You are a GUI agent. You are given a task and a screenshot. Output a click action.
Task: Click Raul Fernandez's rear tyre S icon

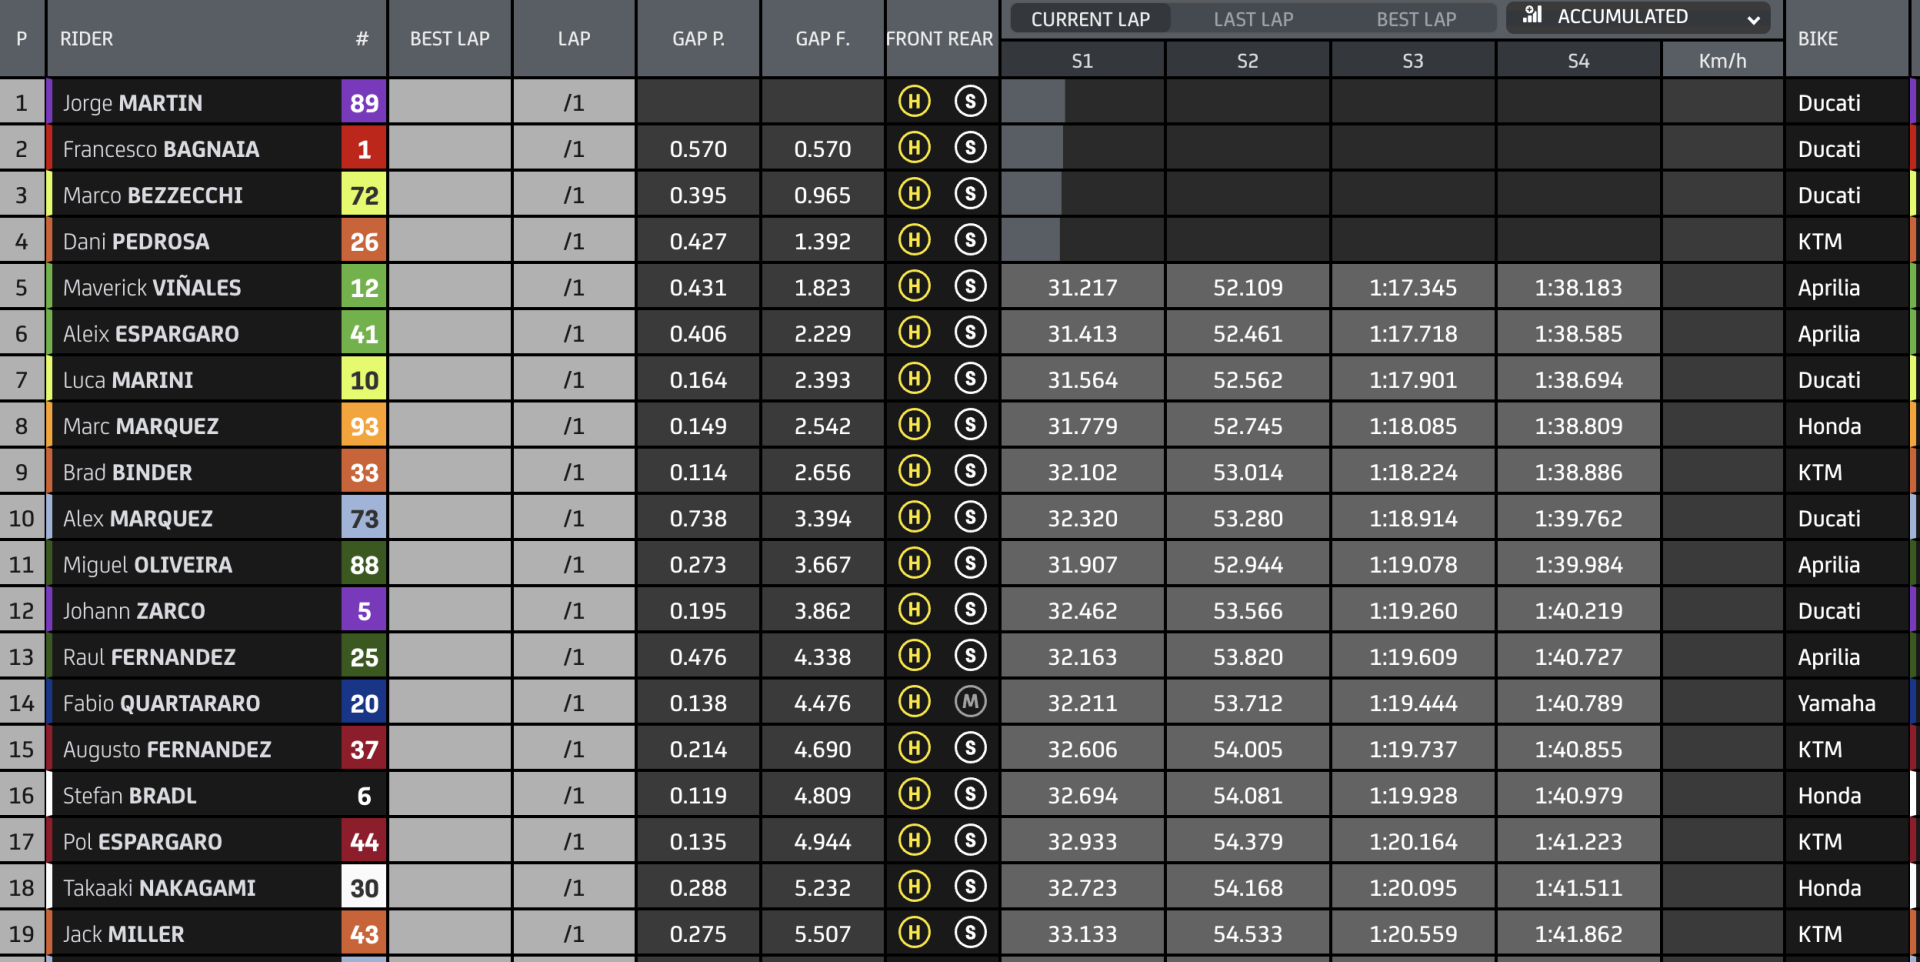(970, 656)
